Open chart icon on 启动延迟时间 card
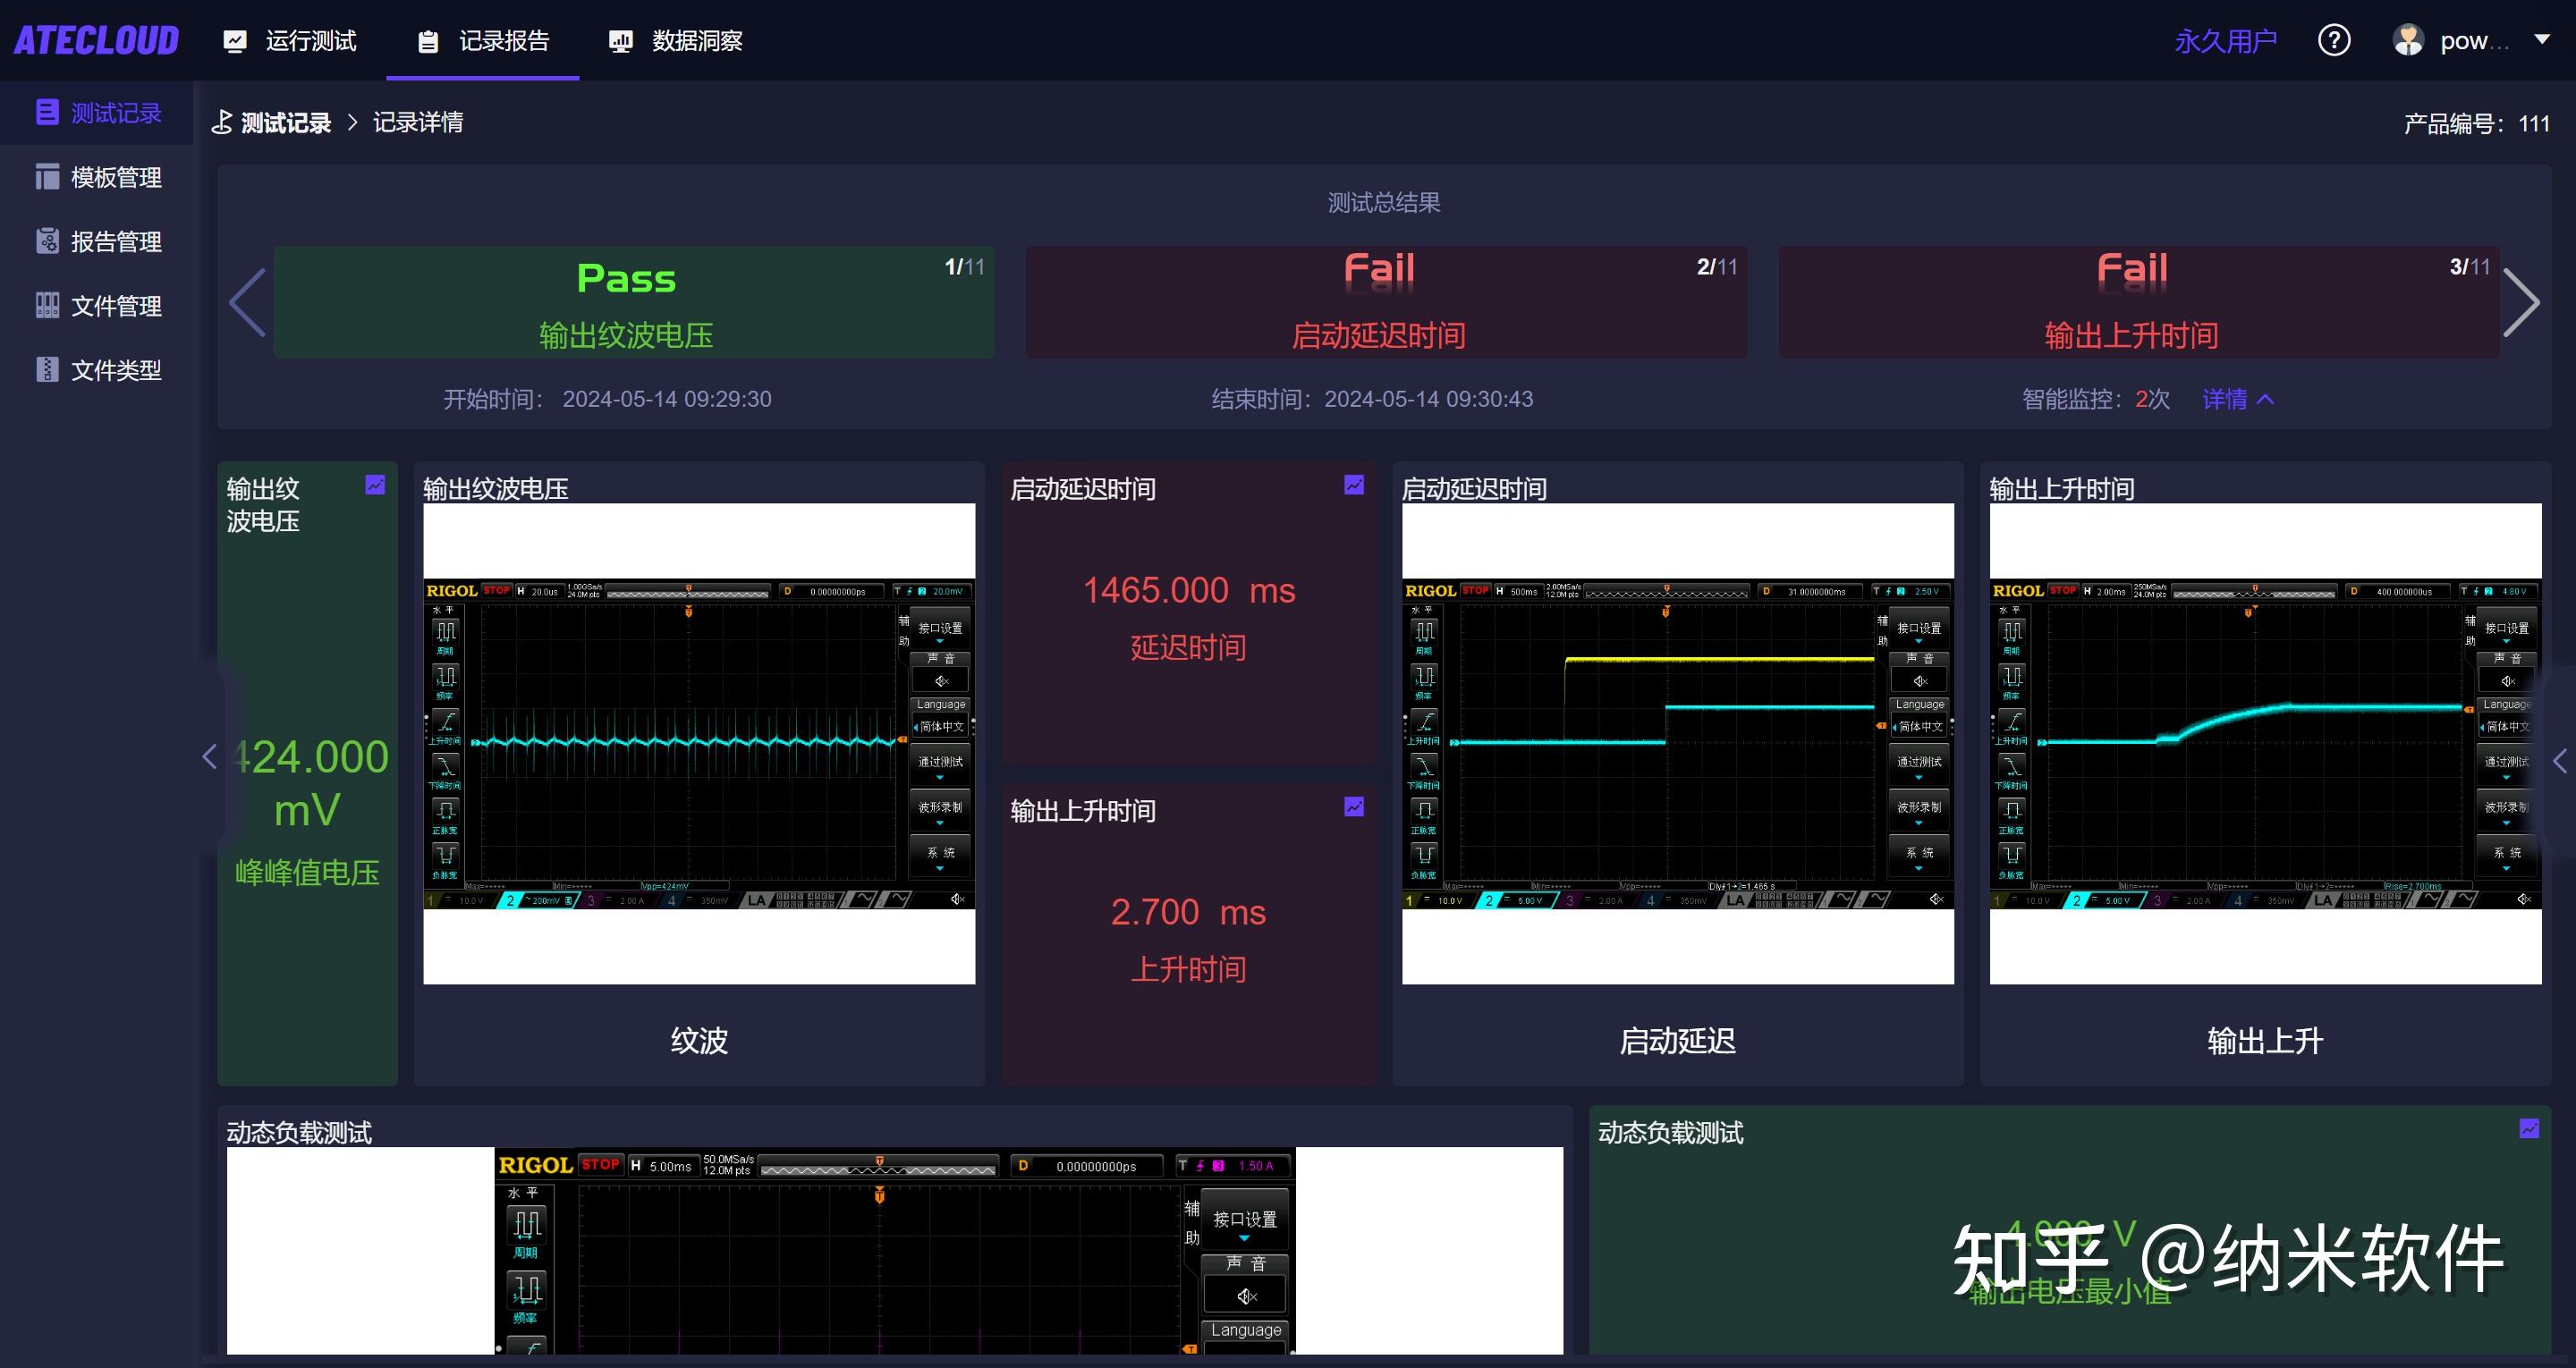Viewport: 2576px width, 1368px height. click(1353, 485)
